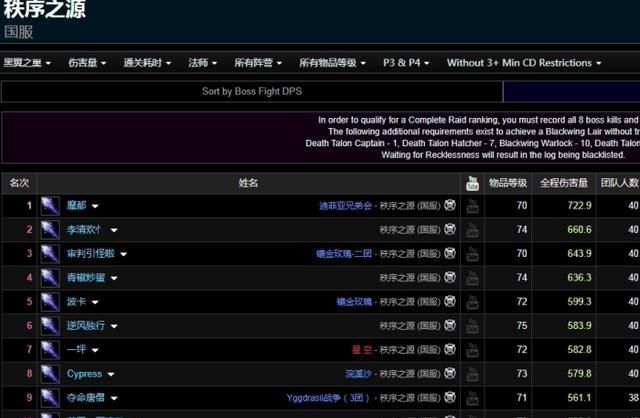Select the Sort by Boss Fight DPS tab
The image size is (640, 418).
(252, 91)
